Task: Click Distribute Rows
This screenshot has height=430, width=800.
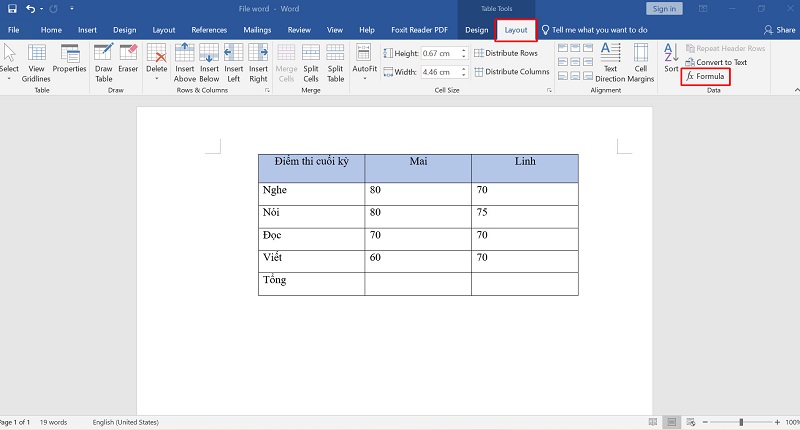Action: pyautogui.click(x=506, y=53)
